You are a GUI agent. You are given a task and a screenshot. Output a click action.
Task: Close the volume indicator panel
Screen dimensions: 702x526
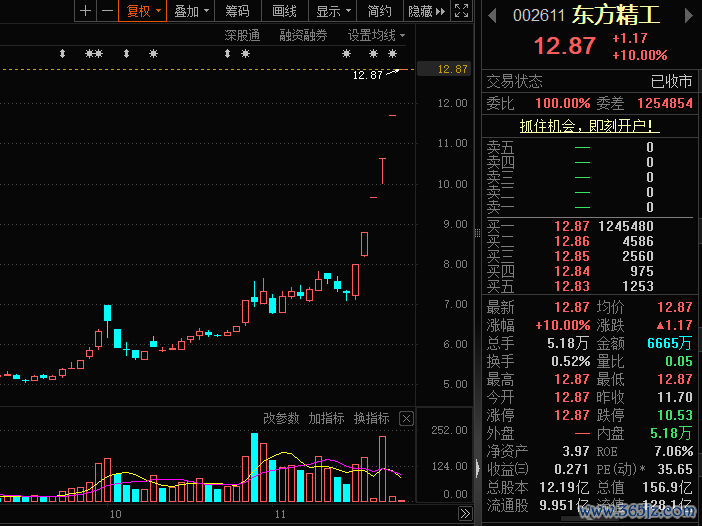click(x=406, y=418)
